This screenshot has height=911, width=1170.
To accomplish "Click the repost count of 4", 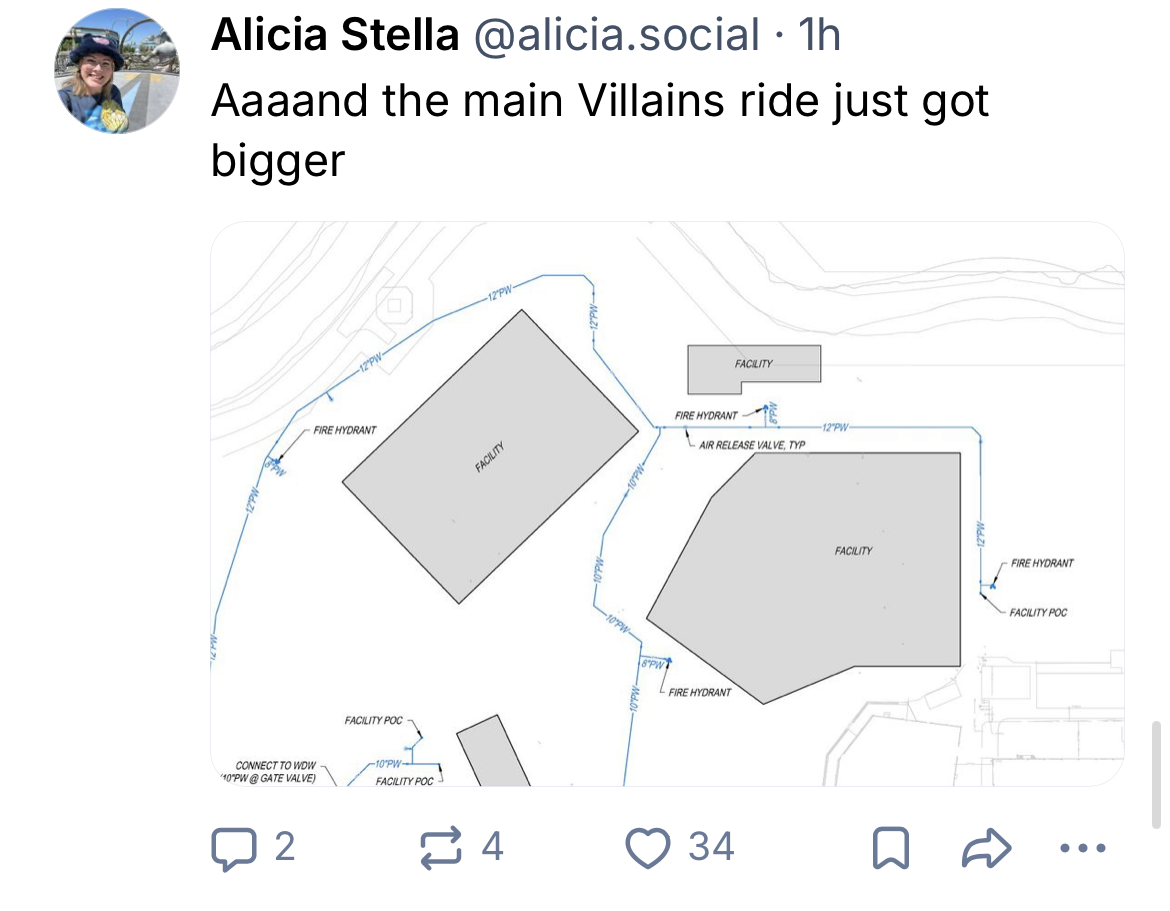I will (x=491, y=848).
